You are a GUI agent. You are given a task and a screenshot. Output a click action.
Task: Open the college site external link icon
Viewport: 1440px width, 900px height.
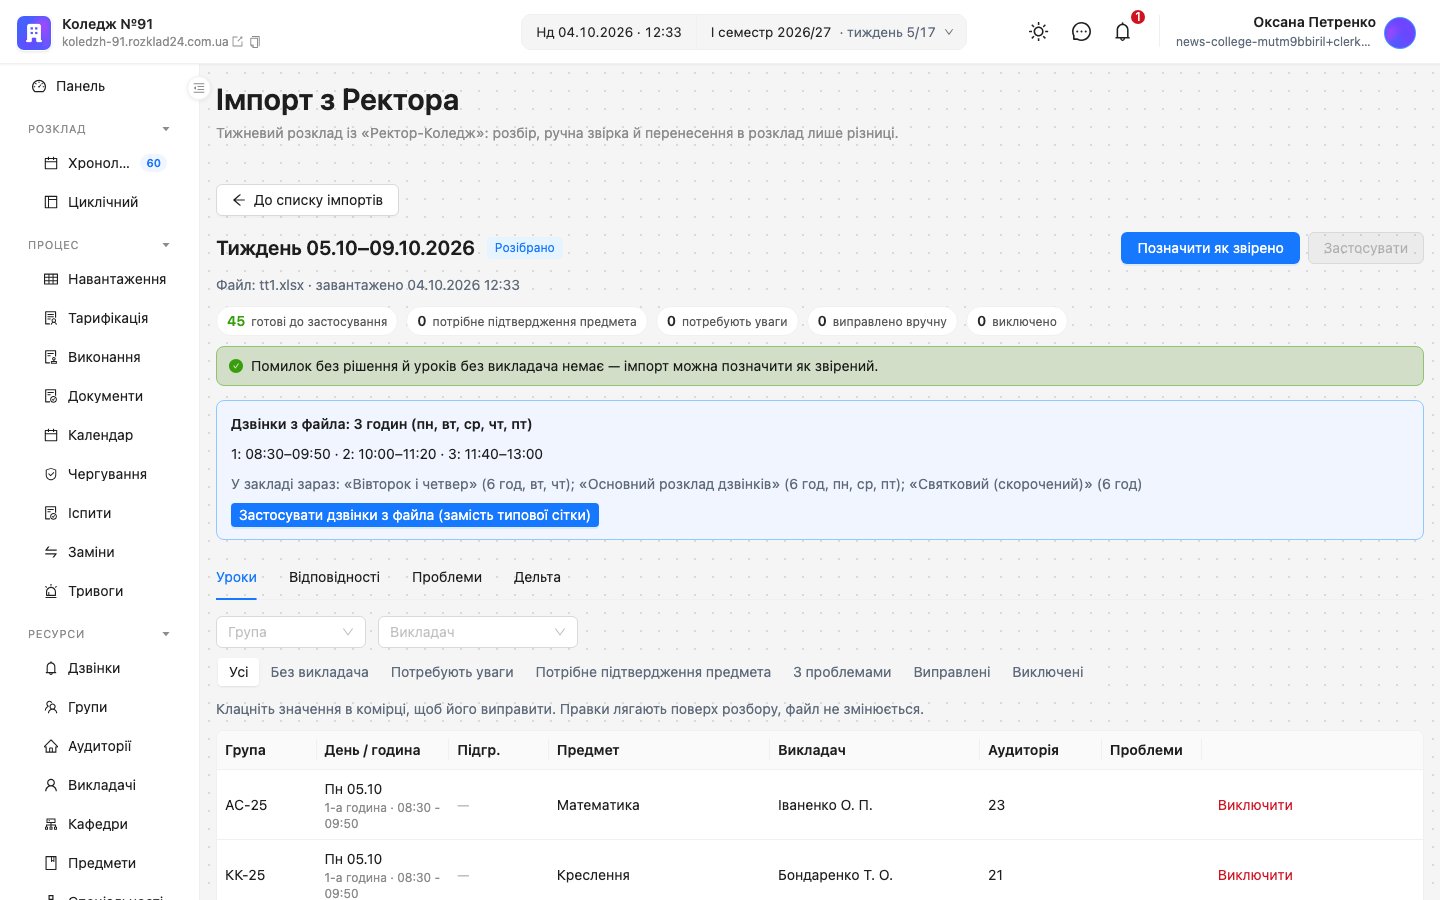point(238,42)
